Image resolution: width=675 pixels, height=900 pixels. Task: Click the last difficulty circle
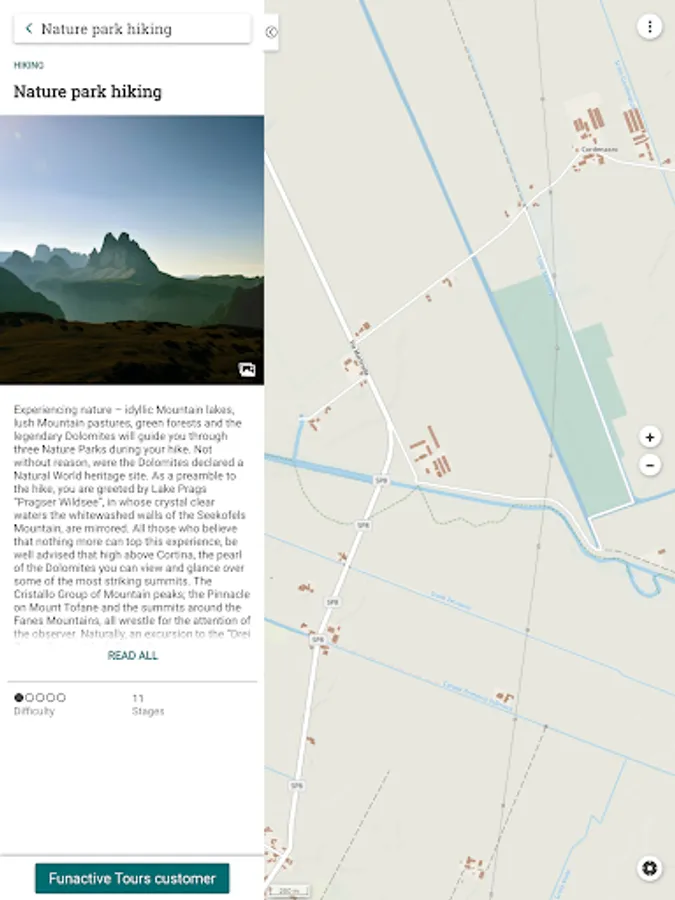tap(61, 697)
